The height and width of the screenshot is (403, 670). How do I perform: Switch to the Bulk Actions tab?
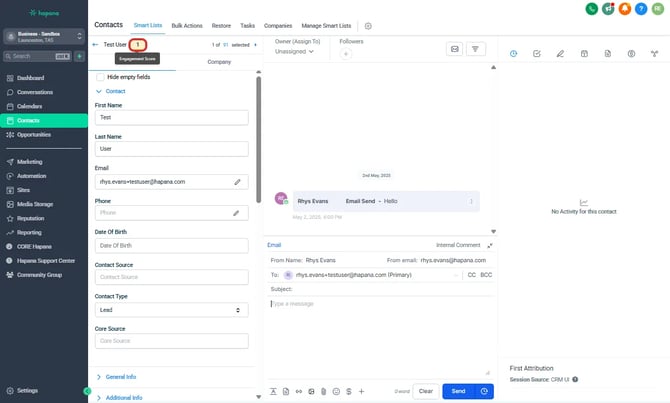click(x=186, y=25)
